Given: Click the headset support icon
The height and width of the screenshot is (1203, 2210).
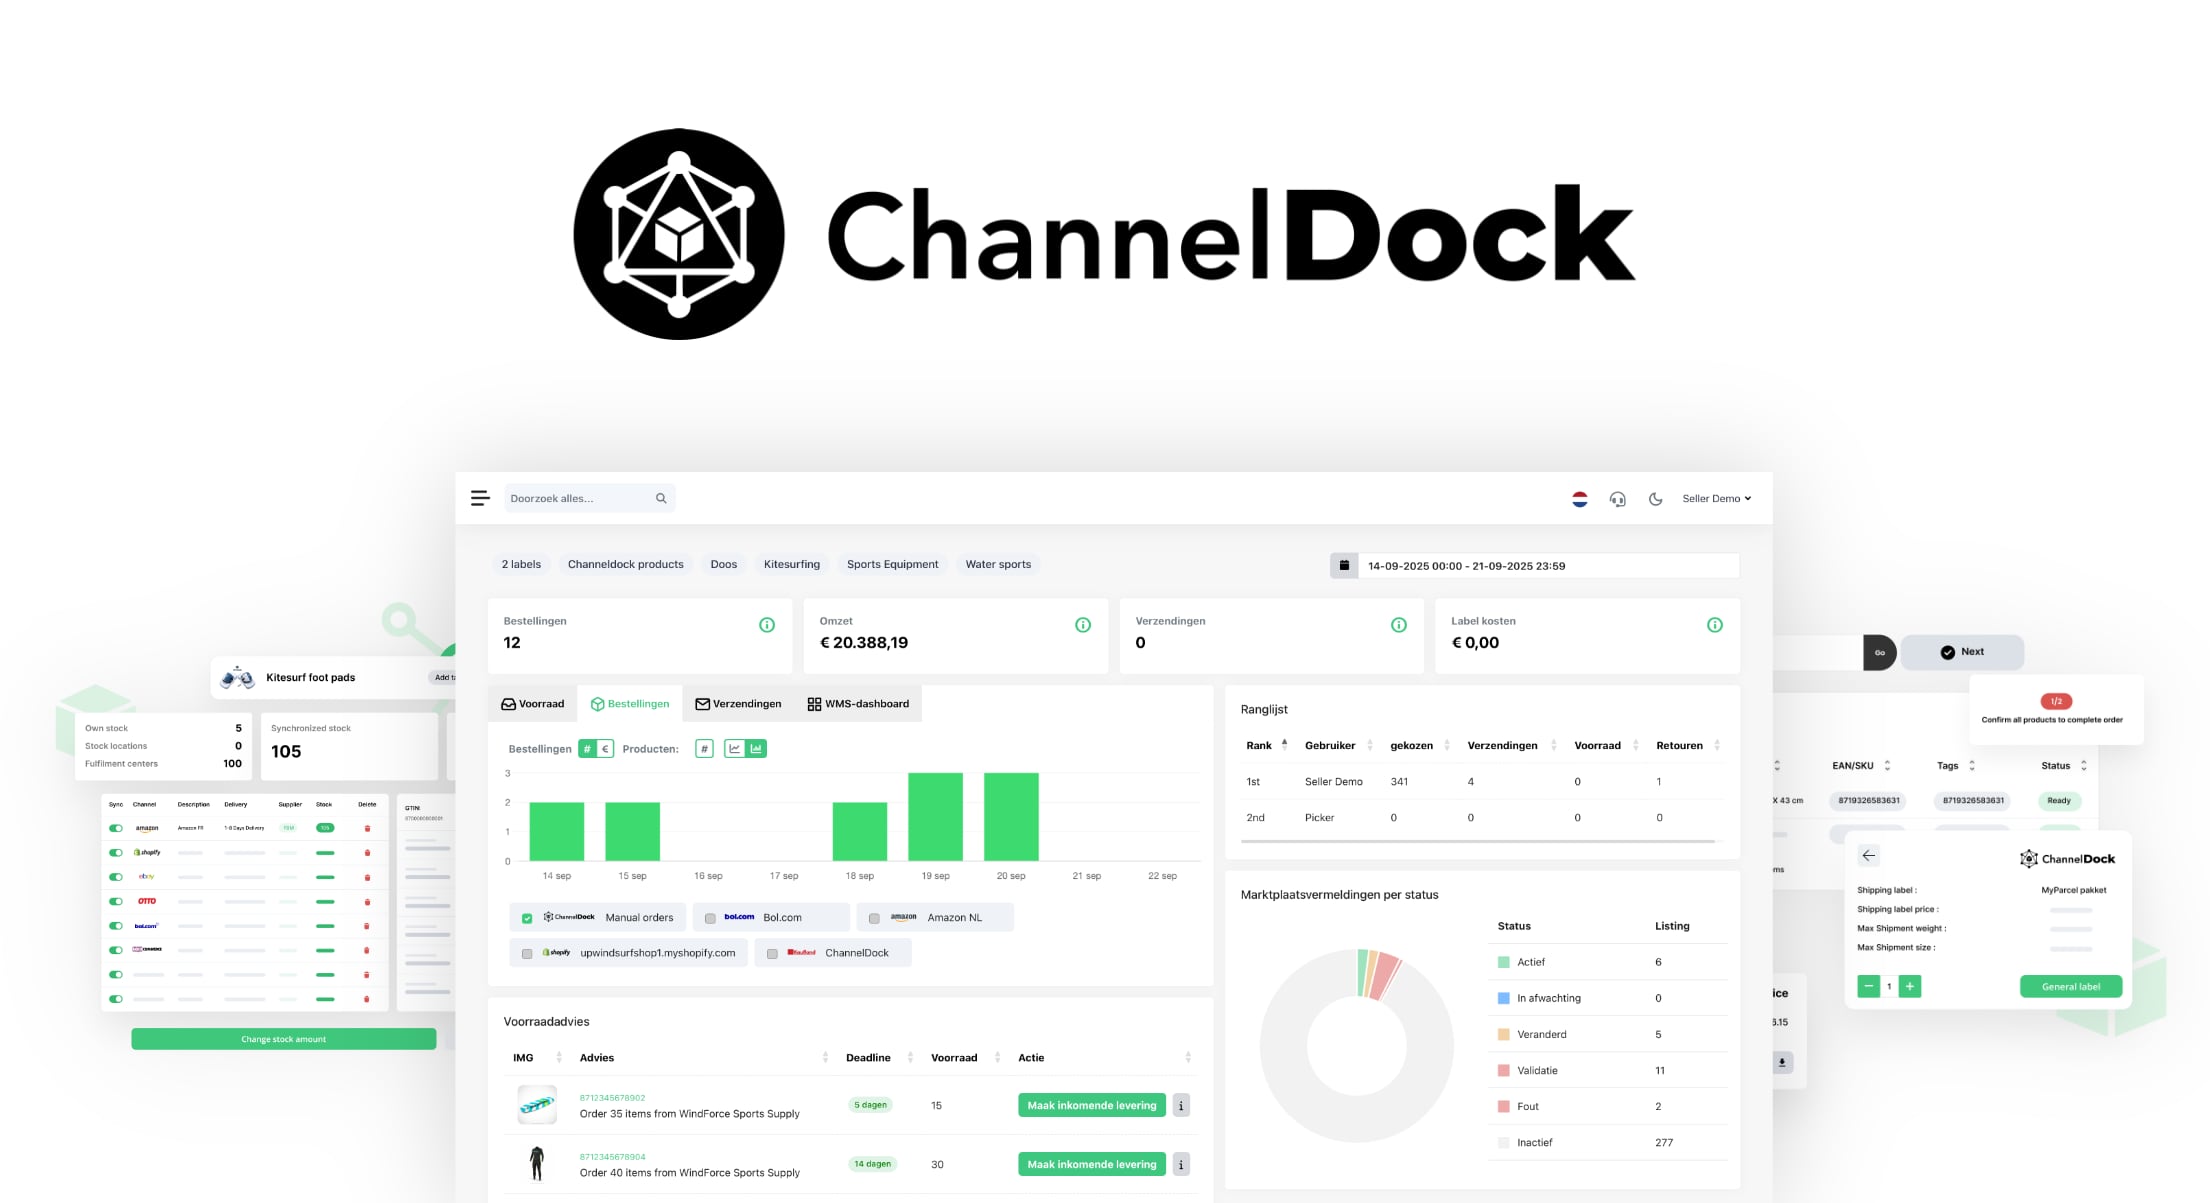Looking at the screenshot, I should (1617, 499).
